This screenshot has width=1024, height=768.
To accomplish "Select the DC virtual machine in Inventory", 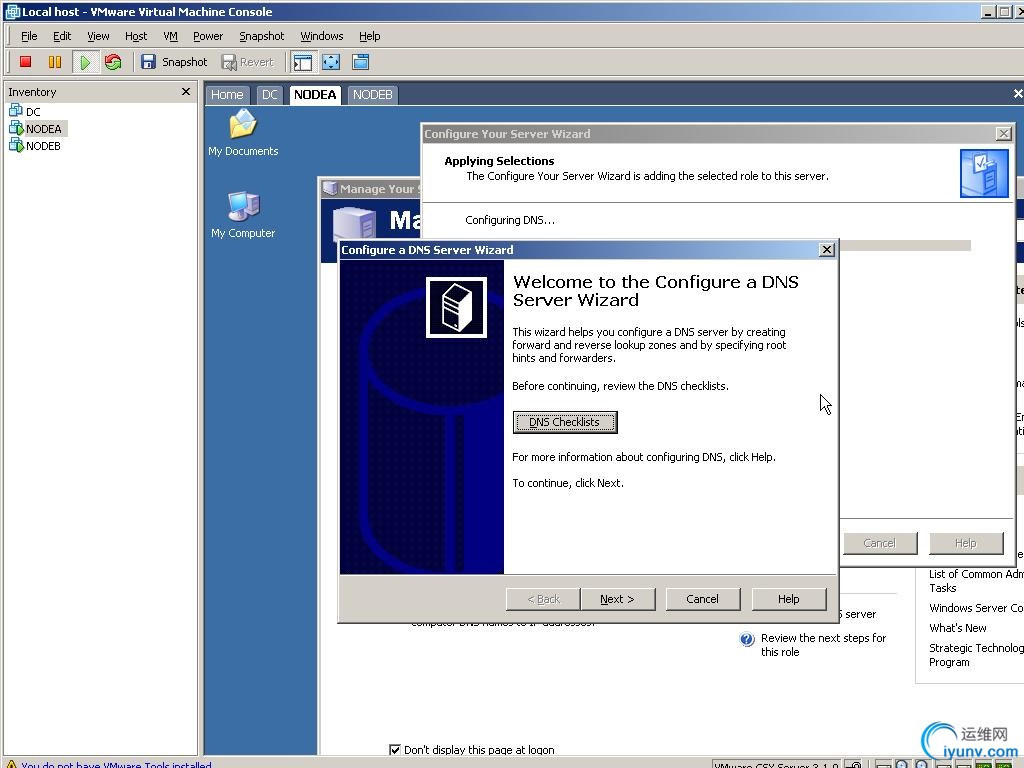I will click(33, 112).
